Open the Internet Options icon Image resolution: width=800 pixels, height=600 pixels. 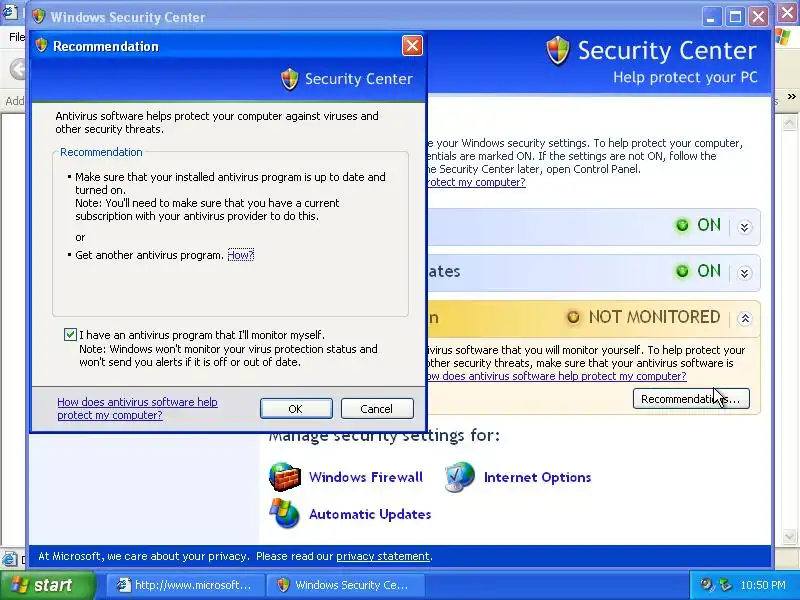[x=460, y=477]
